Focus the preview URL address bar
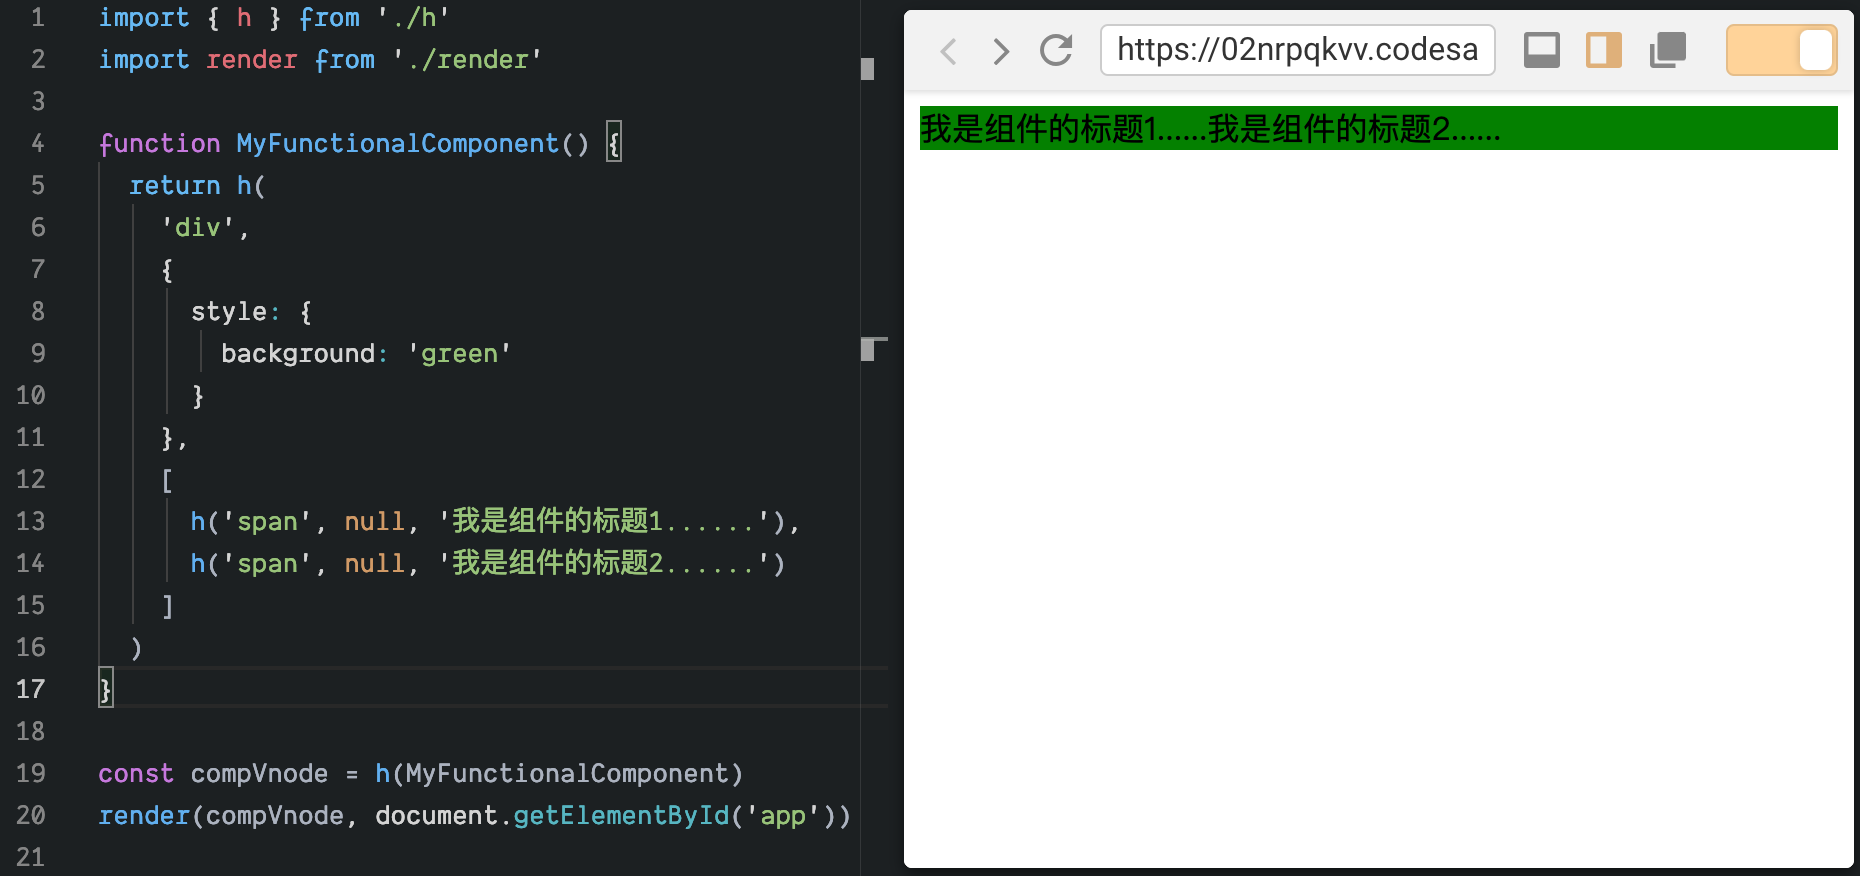 click(x=1297, y=50)
